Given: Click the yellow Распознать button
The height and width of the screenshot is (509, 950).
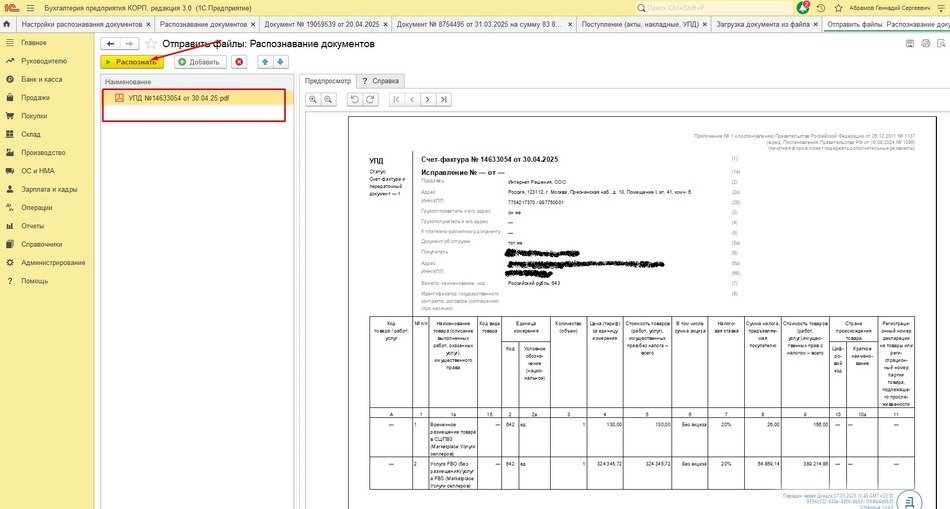Looking at the screenshot, I should pyautogui.click(x=132, y=62).
